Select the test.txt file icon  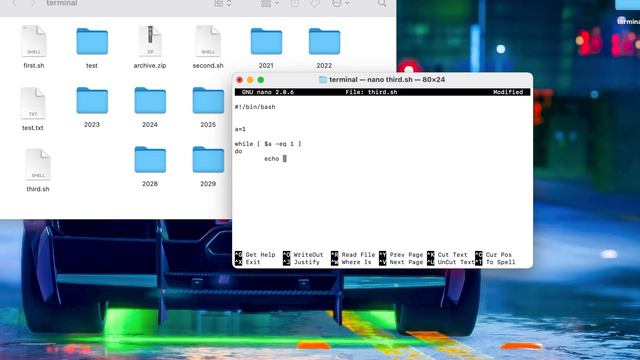tap(33, 103)
